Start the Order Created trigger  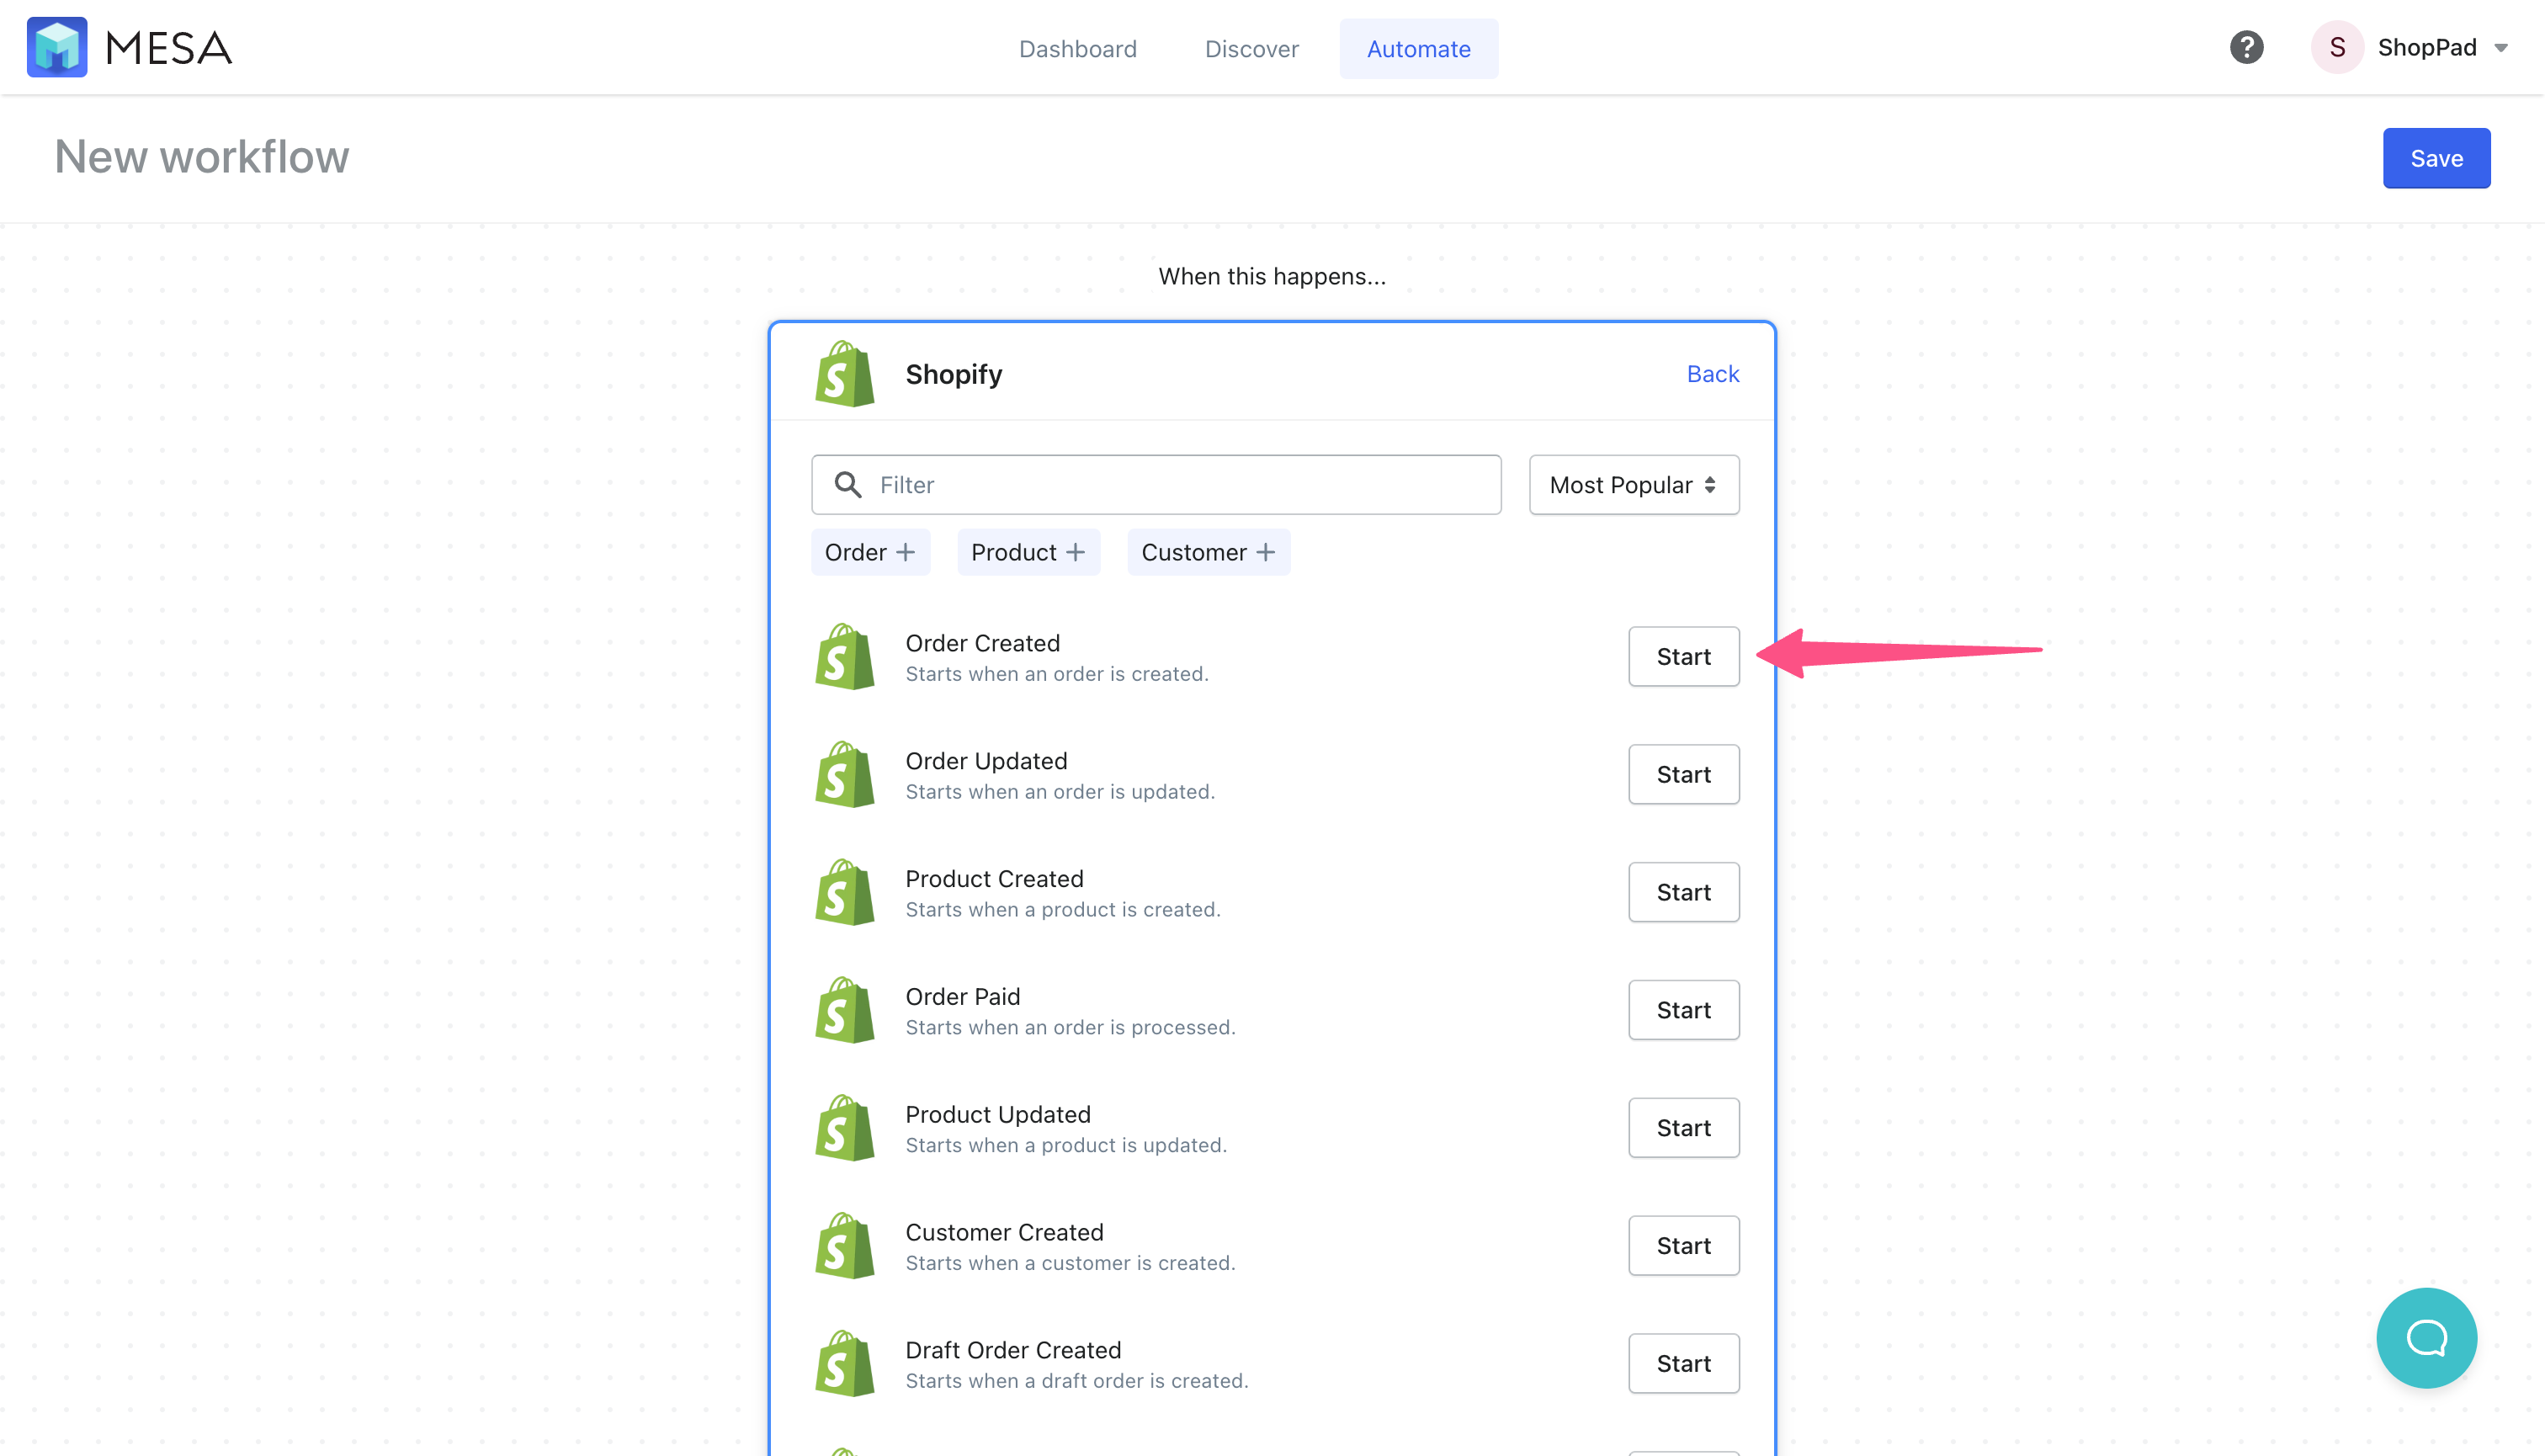pos(1683,657)
